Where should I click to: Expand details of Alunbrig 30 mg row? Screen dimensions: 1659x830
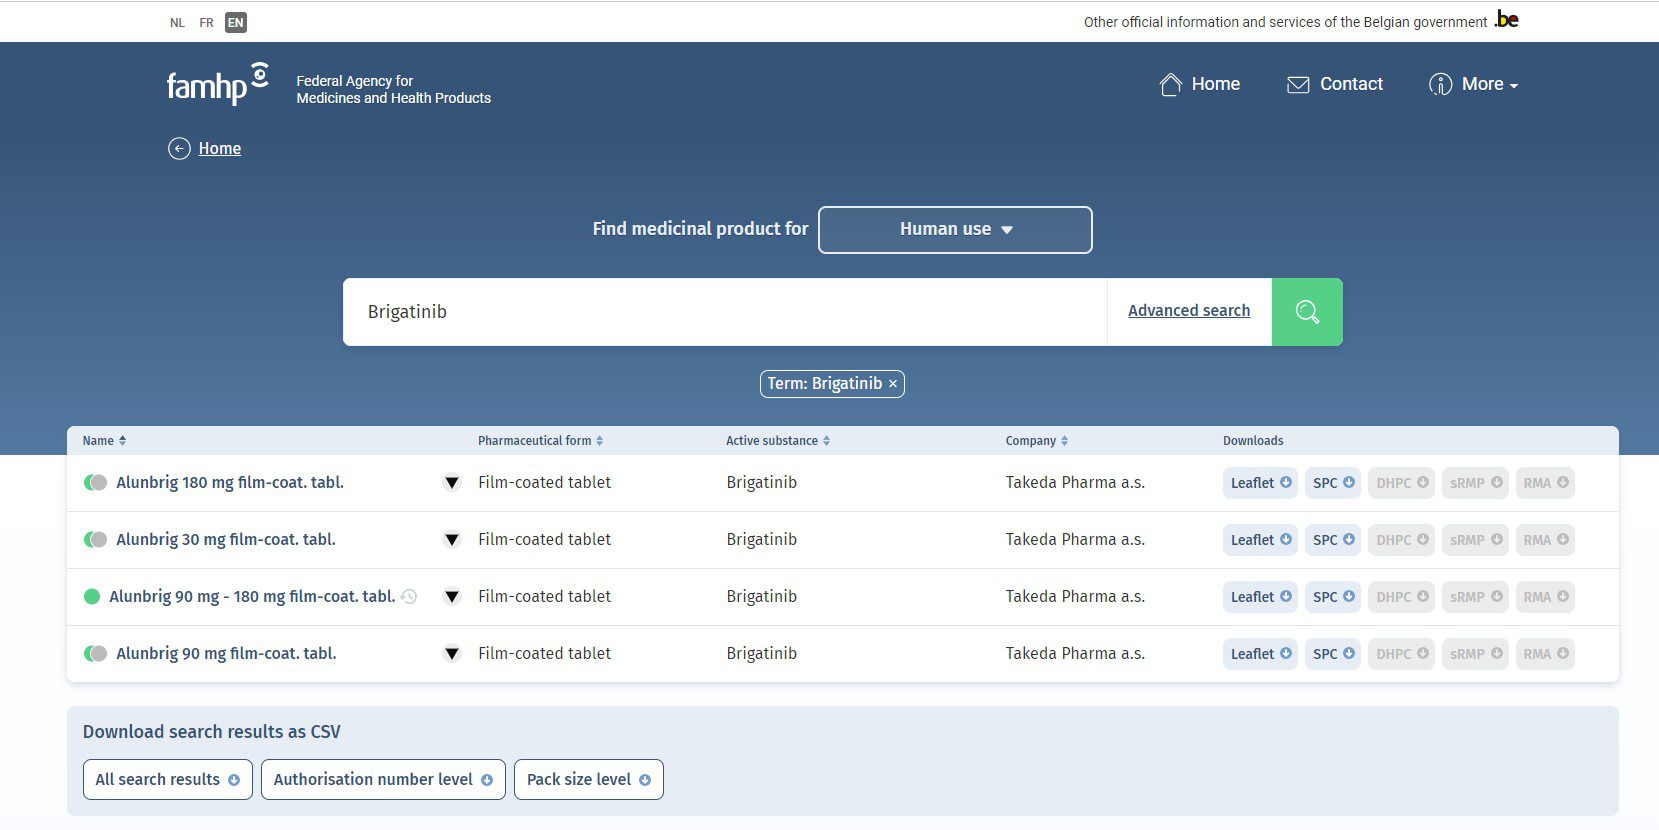[x=452, y=540]
